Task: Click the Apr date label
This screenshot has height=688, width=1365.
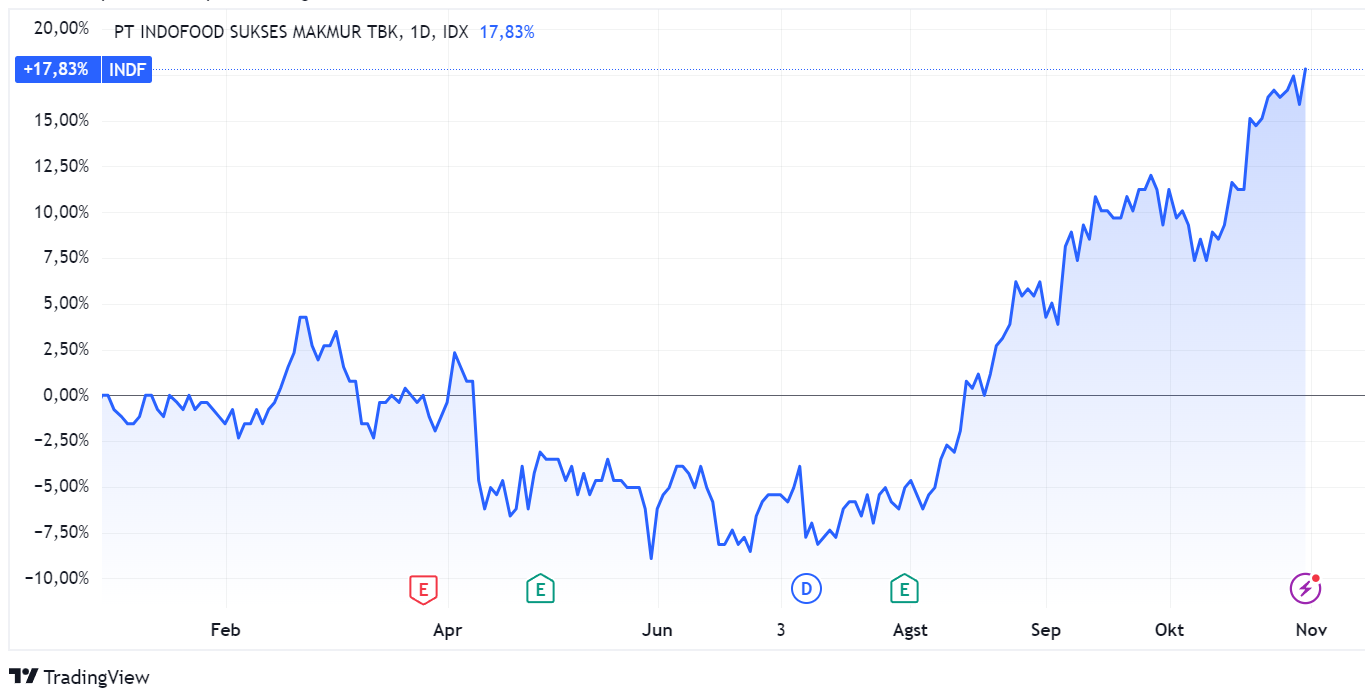Action: pyautogui.click(x=448, y=630)
